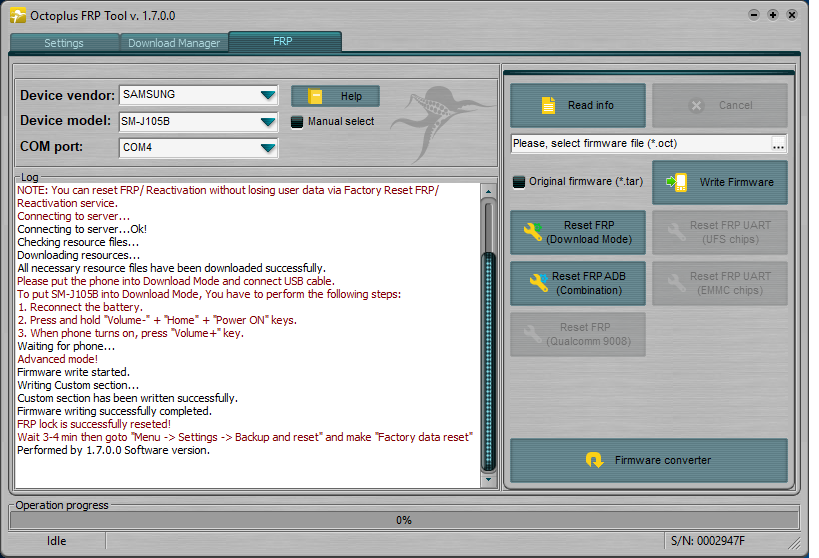Click log line "Downloading resources..."

click(78, 255)
